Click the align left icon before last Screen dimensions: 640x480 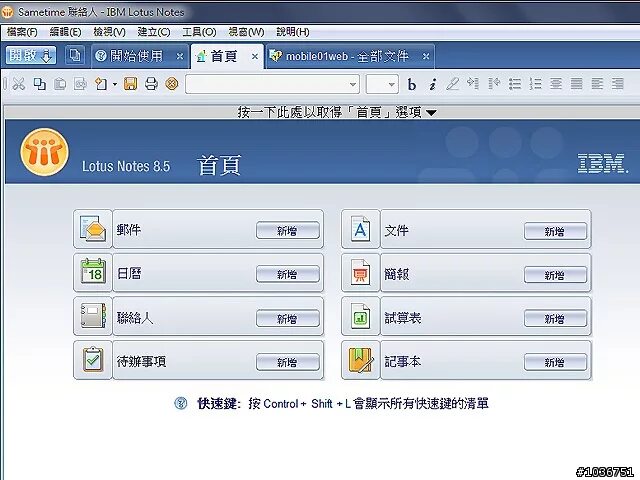pos(597,84)
